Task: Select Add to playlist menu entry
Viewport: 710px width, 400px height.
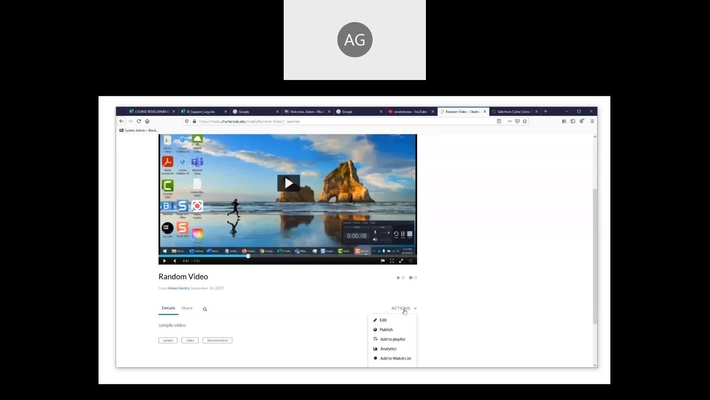Action: 392,339
